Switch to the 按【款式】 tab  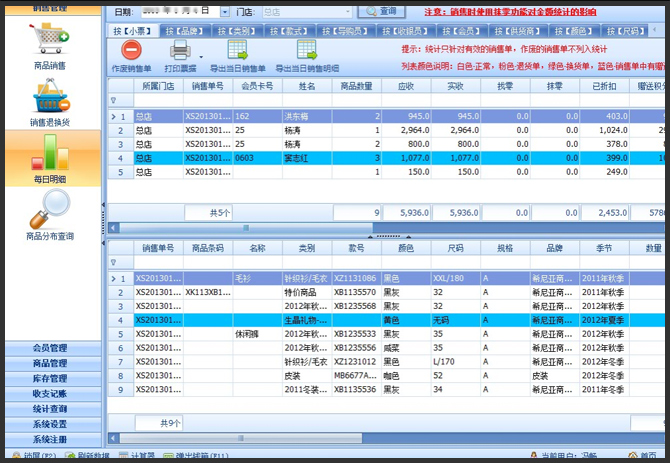pyautogui.click(x=289, y=31)
